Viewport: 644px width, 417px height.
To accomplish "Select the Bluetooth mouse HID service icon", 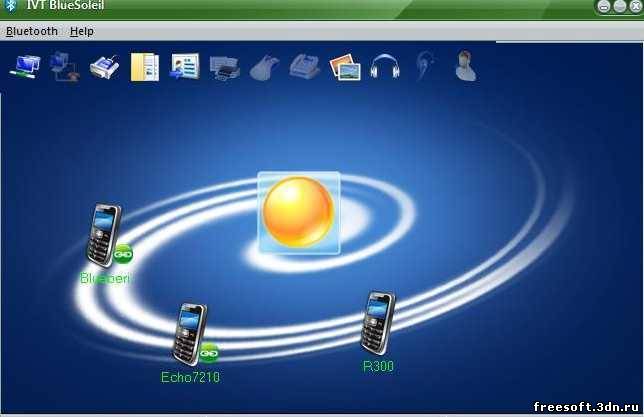I will pos(264,67).
